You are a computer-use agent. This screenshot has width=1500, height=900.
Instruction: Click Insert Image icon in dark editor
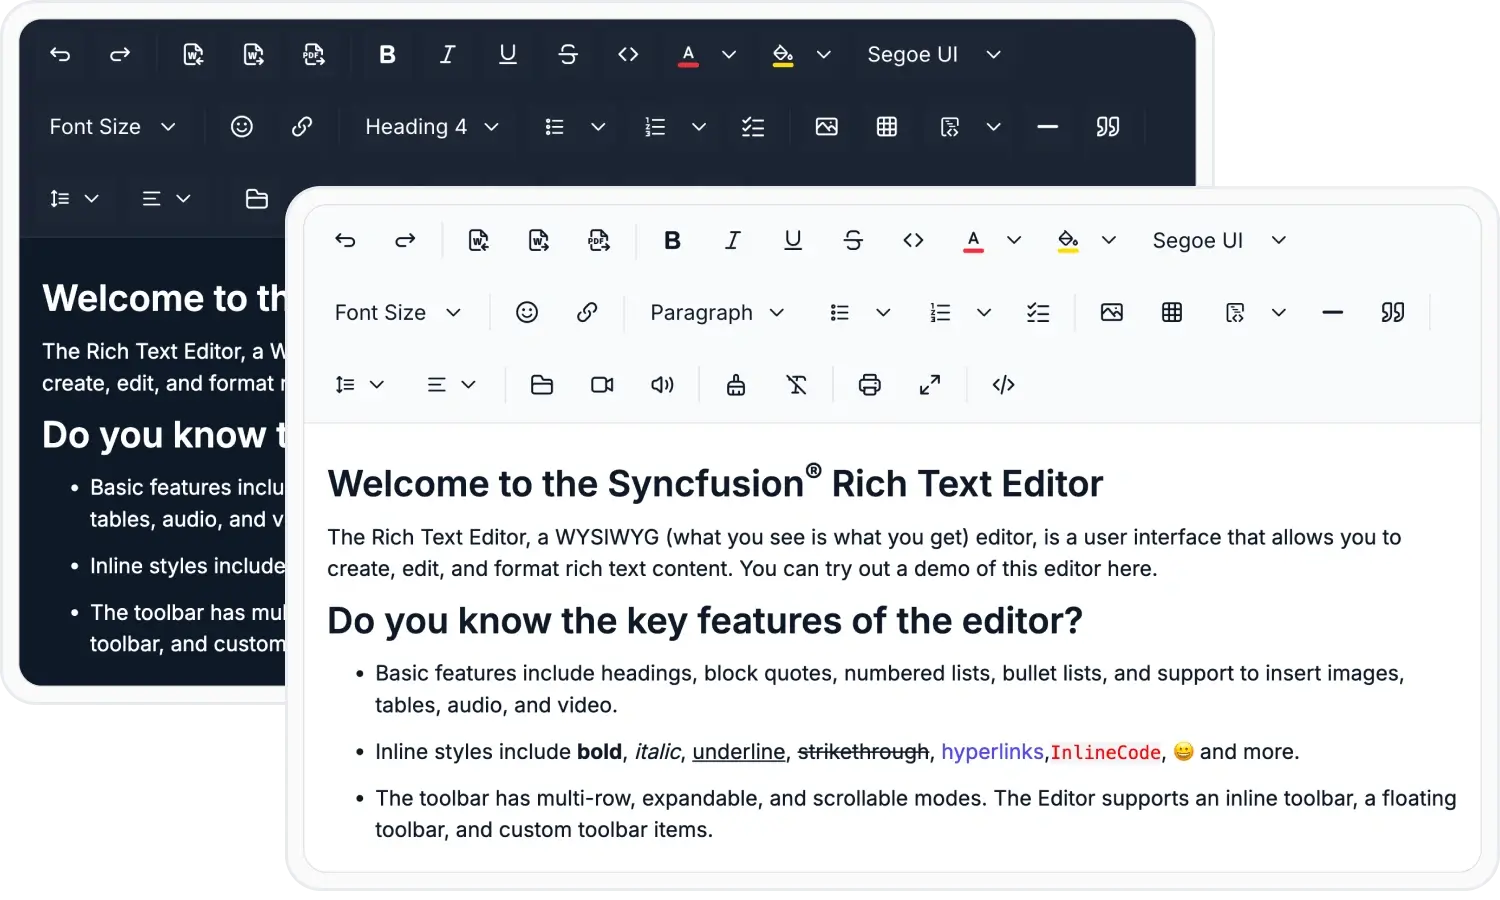827,127
